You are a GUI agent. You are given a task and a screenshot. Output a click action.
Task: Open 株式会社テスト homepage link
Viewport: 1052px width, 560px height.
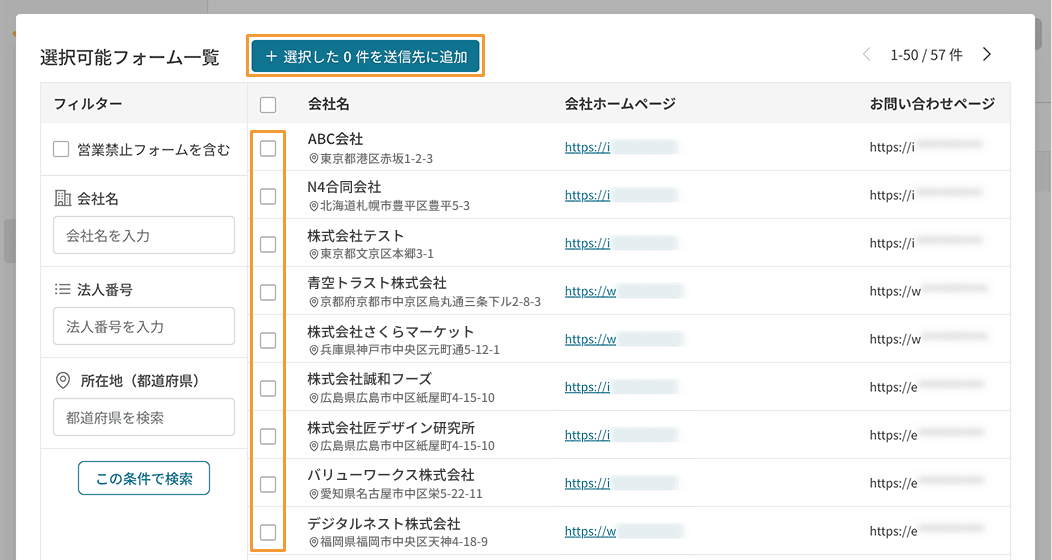tap(587, 243)
